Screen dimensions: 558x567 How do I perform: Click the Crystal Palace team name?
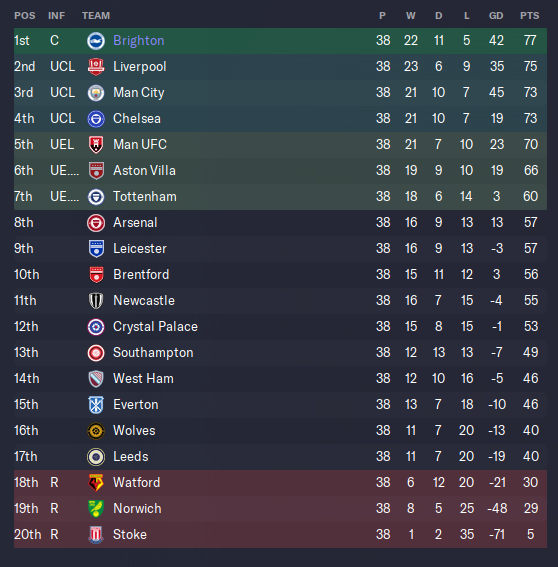(x=155, y=327)
